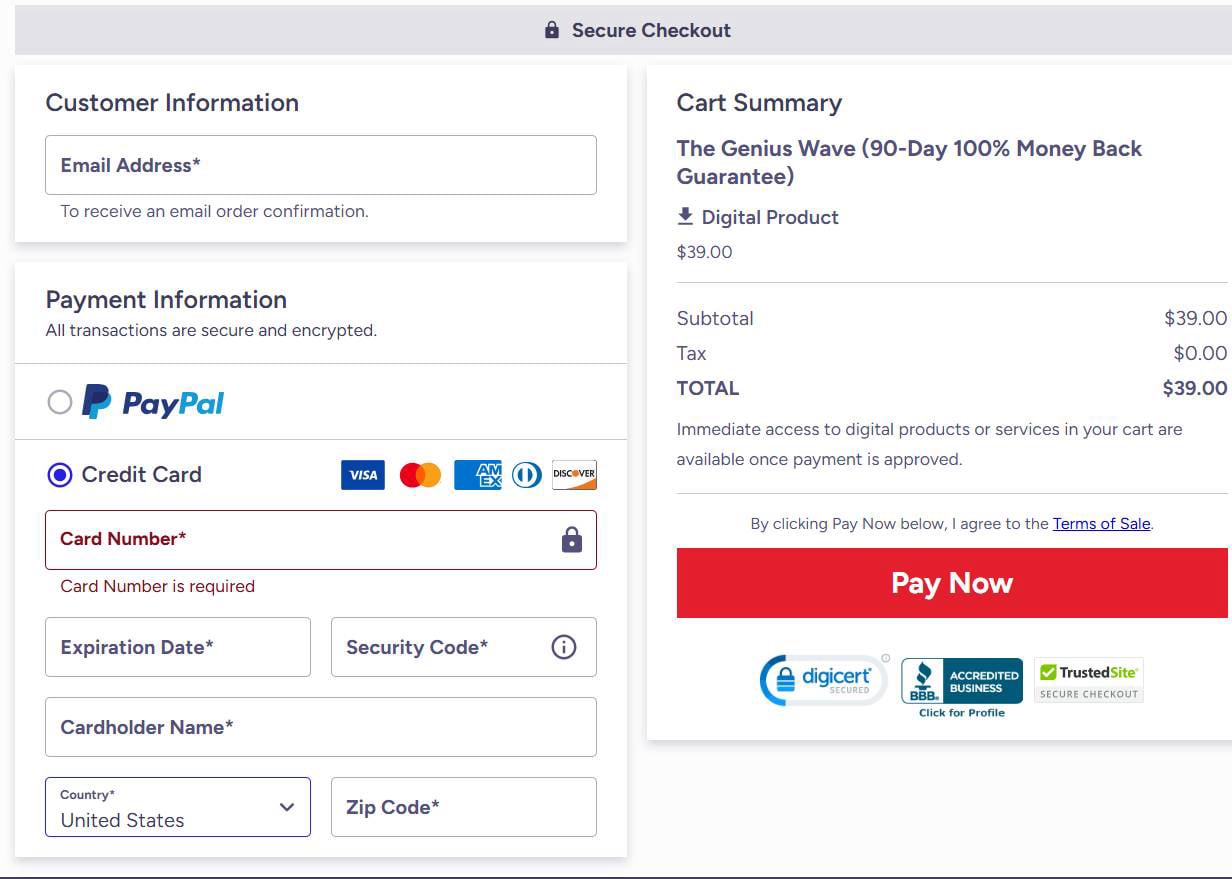Click the Visa card icon
Screen dimensions: 1232x879
pos(362,475)
